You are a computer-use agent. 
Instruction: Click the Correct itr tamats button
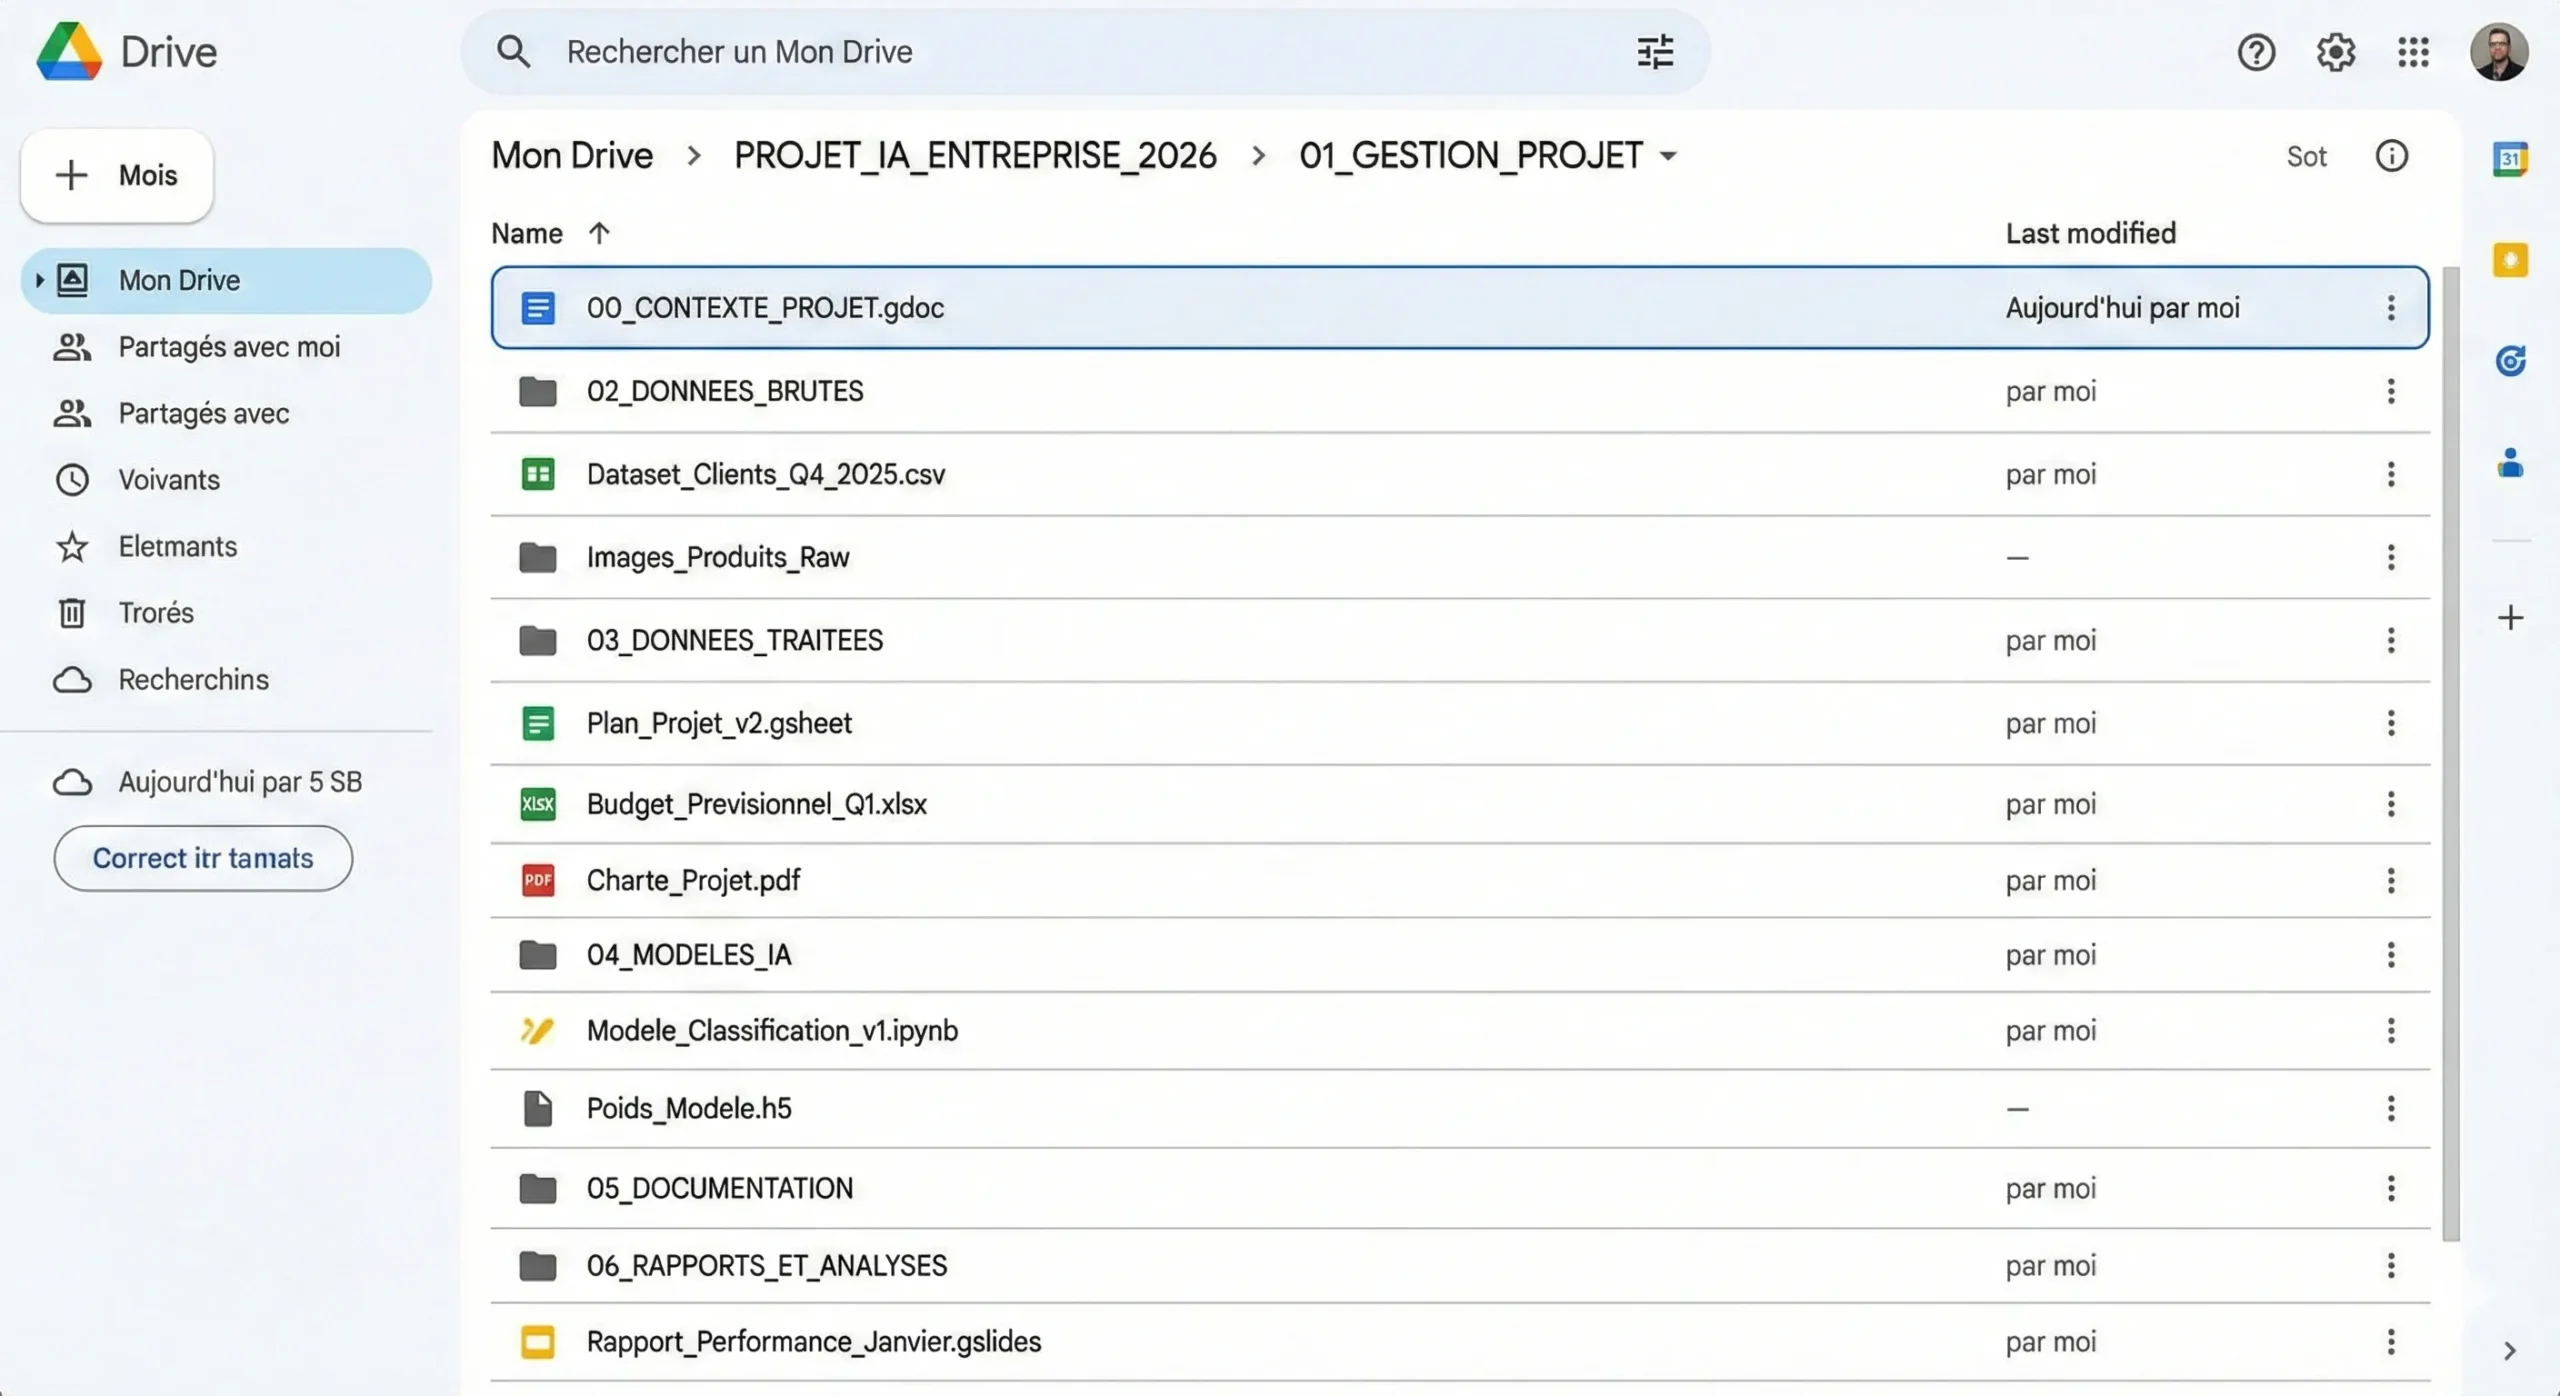point(203,858)
